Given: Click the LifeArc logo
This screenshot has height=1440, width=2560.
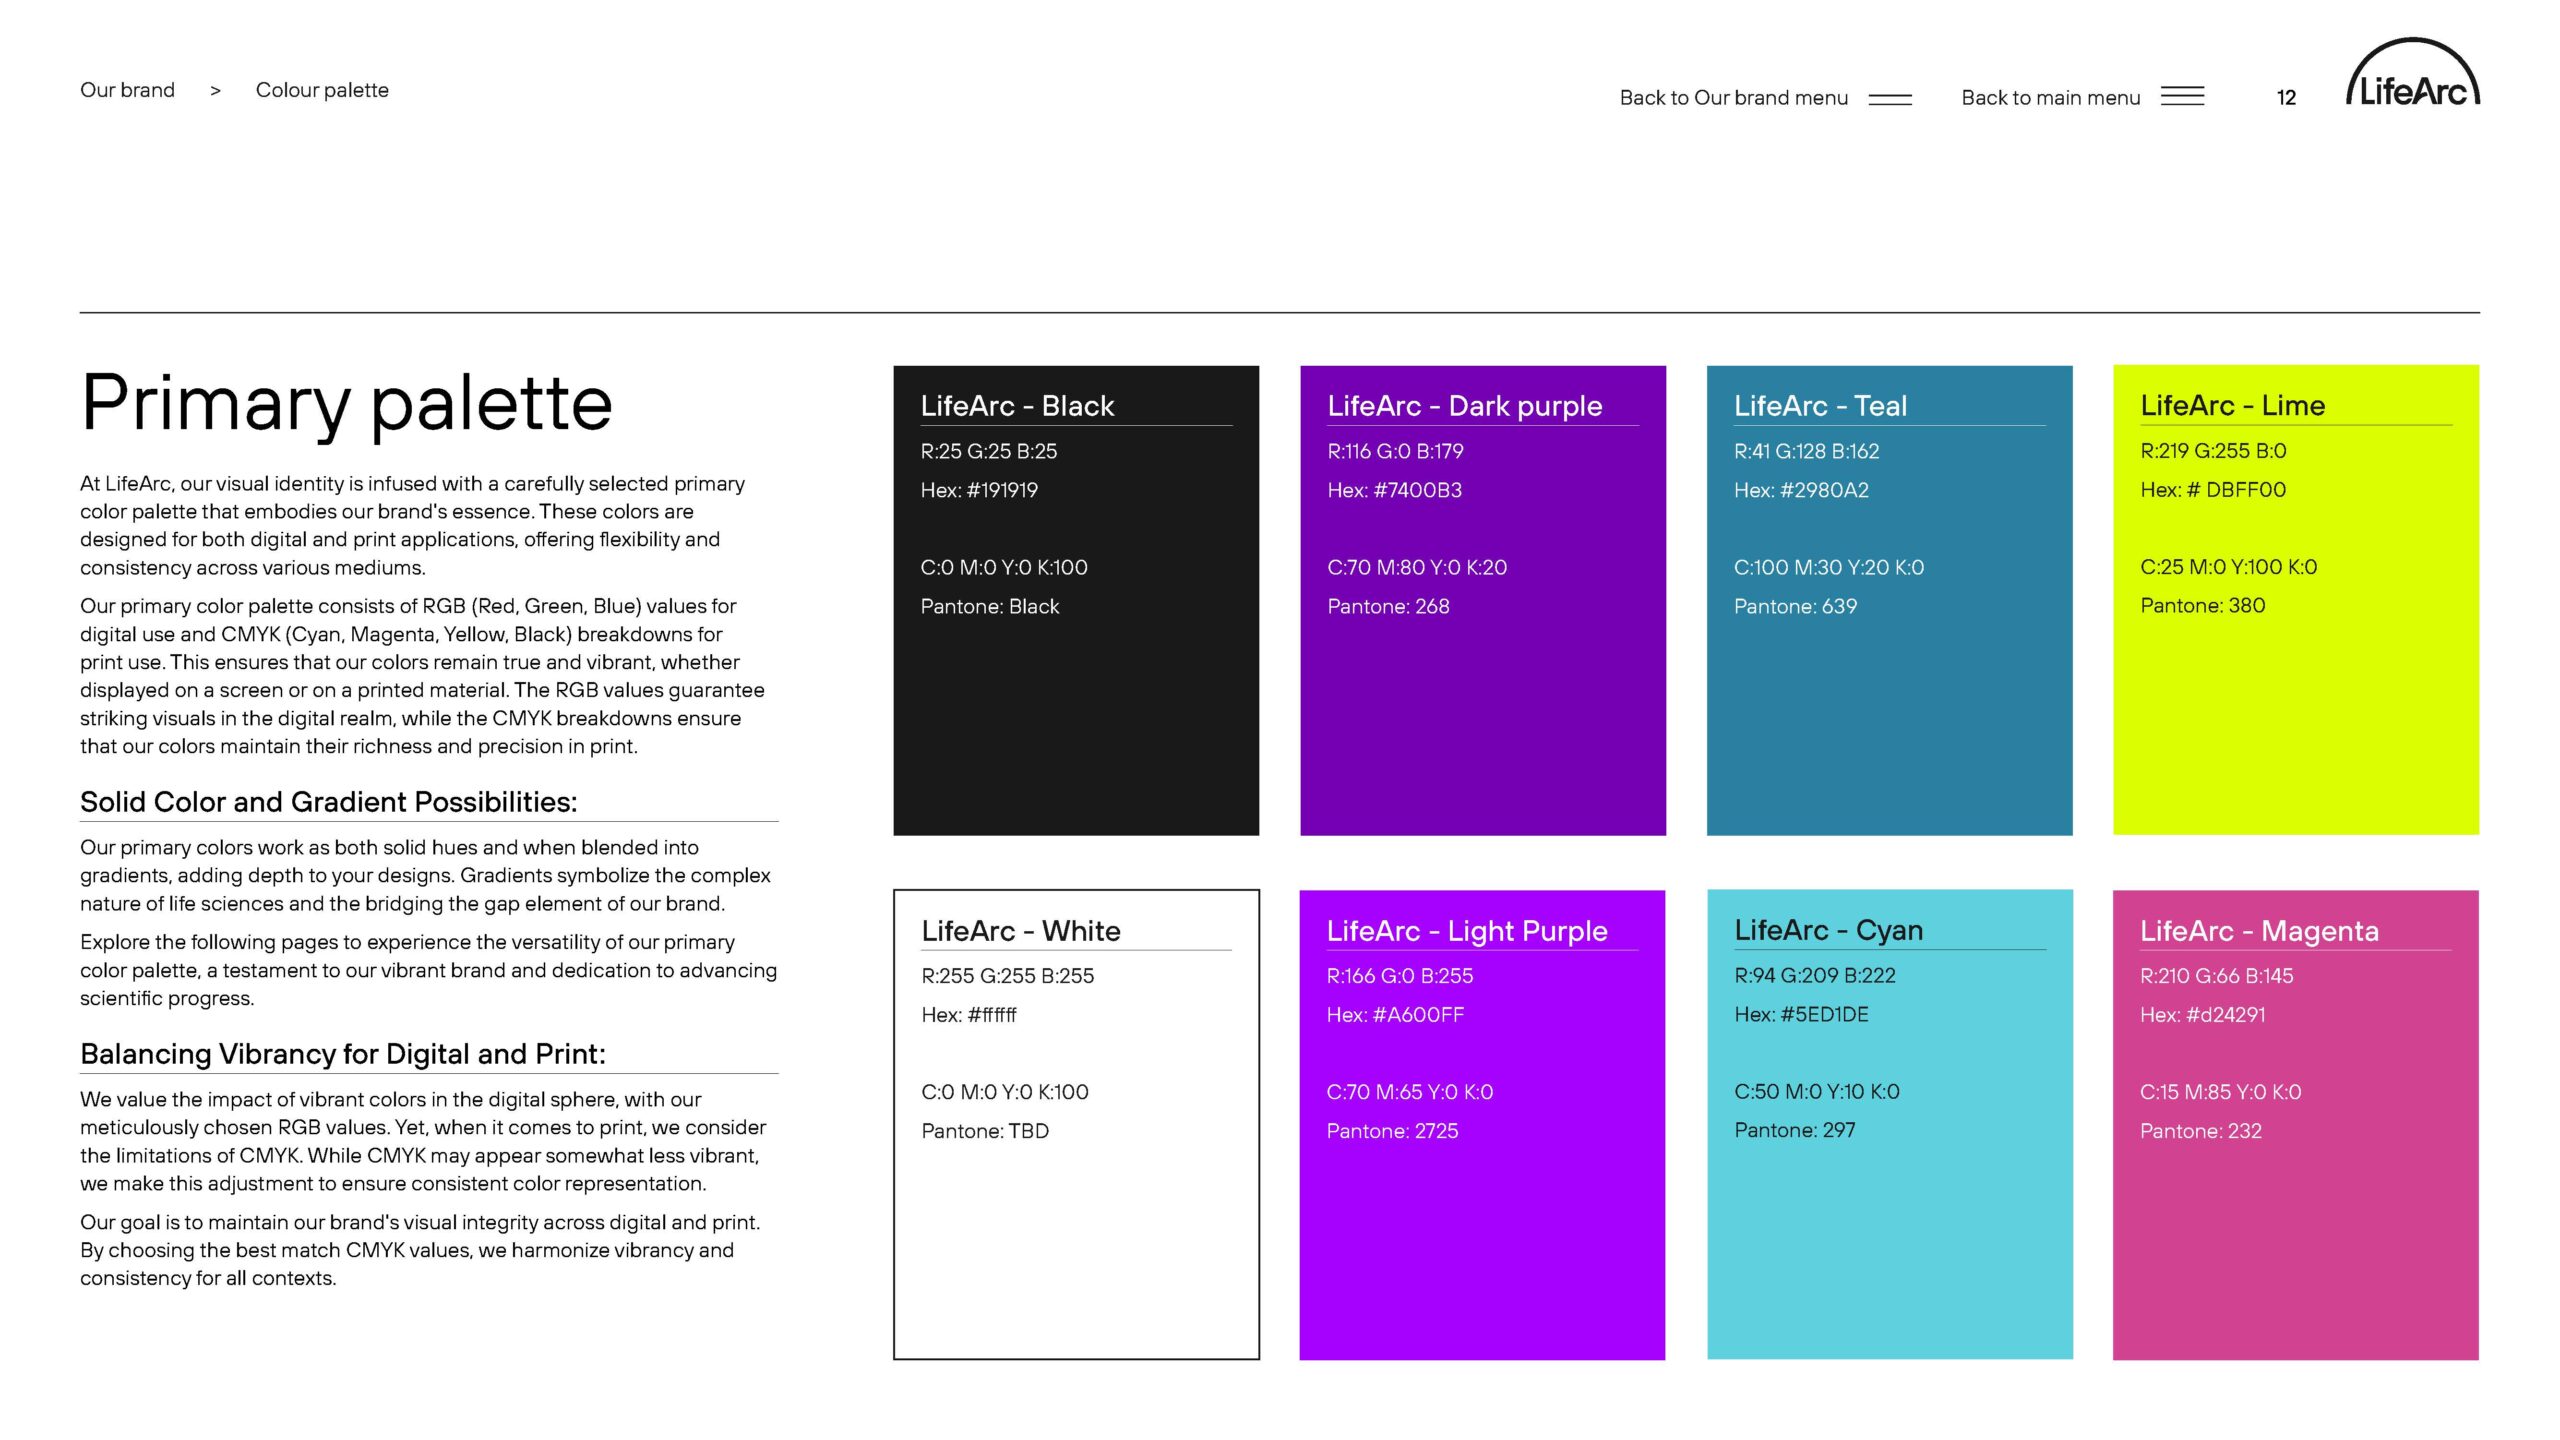Looking at the screenshot, I should coord(2413,72).
